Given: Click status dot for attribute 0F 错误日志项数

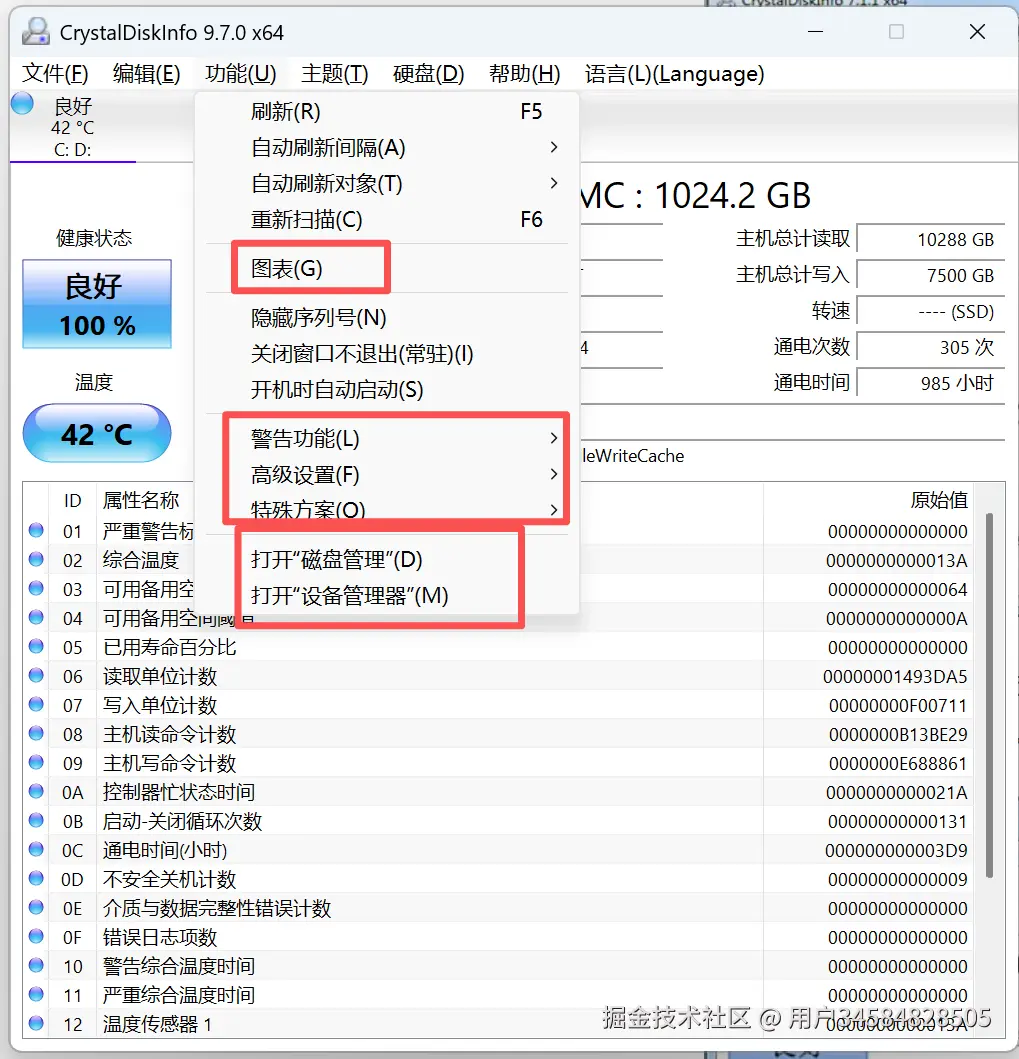Looking at the screenshot, I should pos(36,936).
